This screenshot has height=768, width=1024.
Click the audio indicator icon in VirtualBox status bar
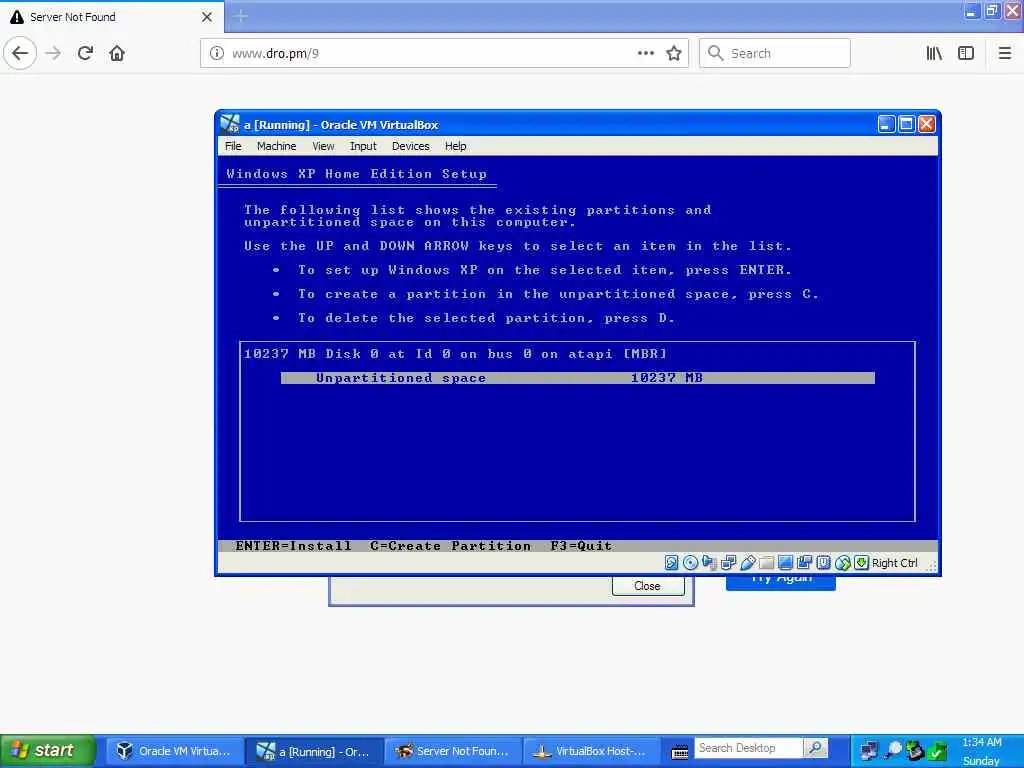click(709, 563)
